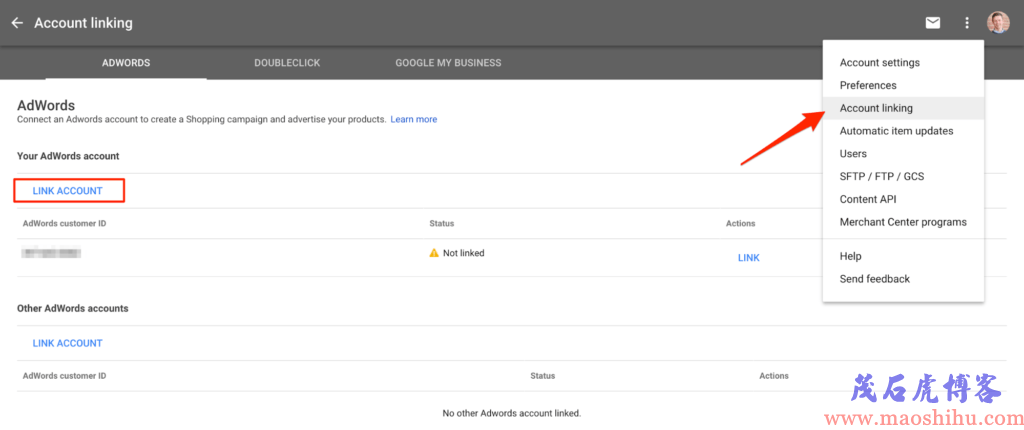Viewport: 1024px width, 430px height.
Task: Choose Users in the menu
Action: click(x=903, y=154)
